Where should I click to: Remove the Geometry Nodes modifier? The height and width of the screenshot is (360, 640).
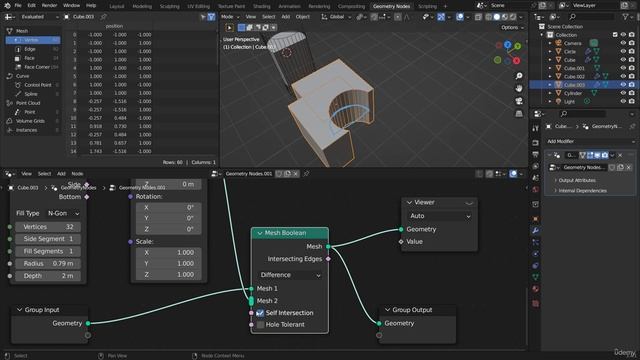coord(620,155)
